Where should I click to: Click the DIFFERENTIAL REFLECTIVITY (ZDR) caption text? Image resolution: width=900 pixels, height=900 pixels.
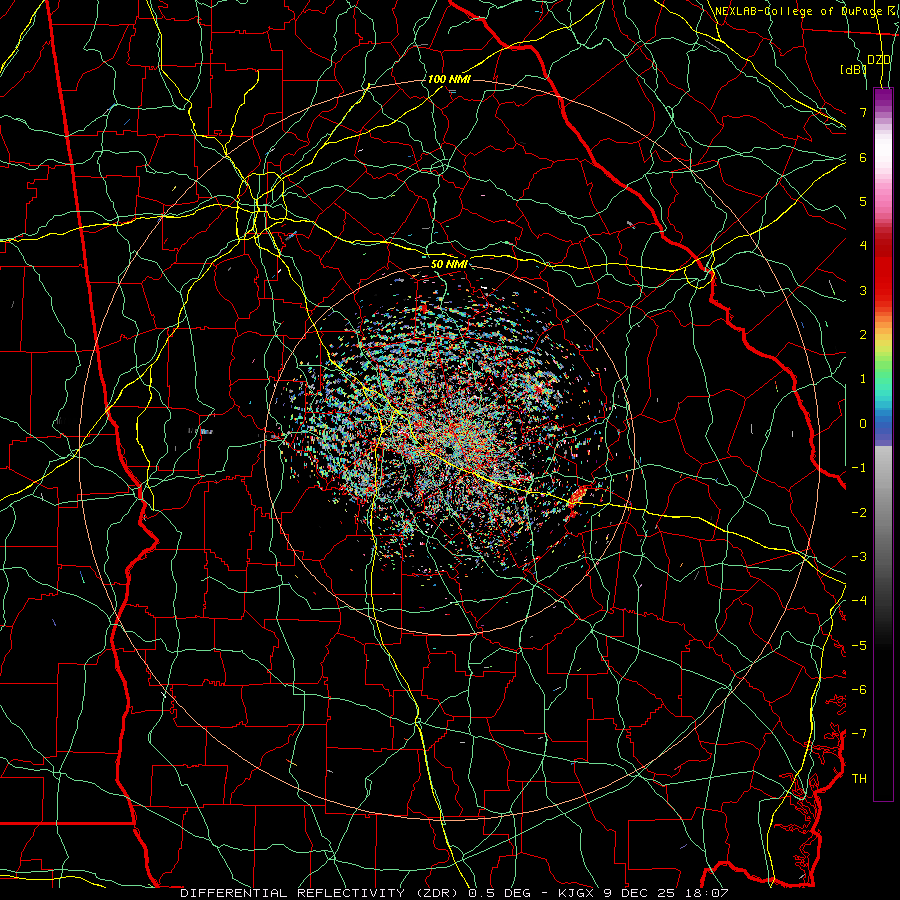click(x=319, y=893)
